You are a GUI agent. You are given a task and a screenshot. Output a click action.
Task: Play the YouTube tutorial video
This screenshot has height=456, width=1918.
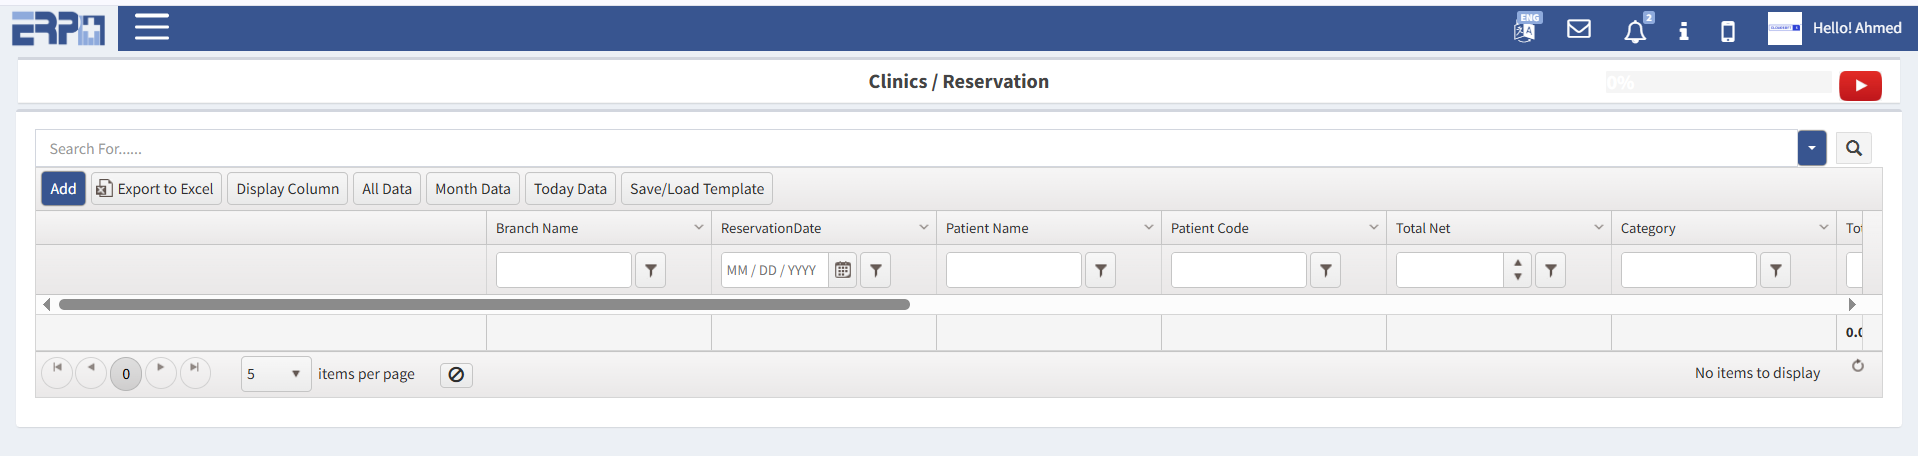click(x=1860, y=86)
